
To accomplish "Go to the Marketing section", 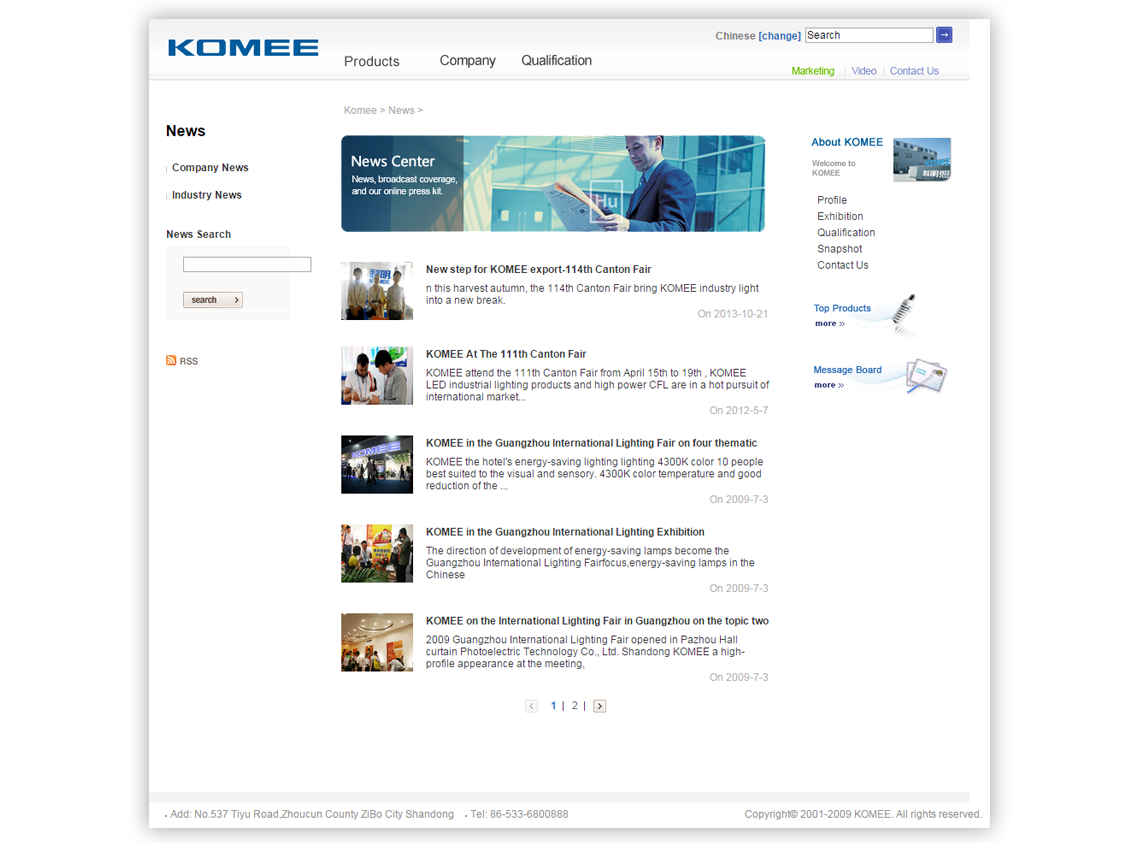I will click(x=813, y=71).
